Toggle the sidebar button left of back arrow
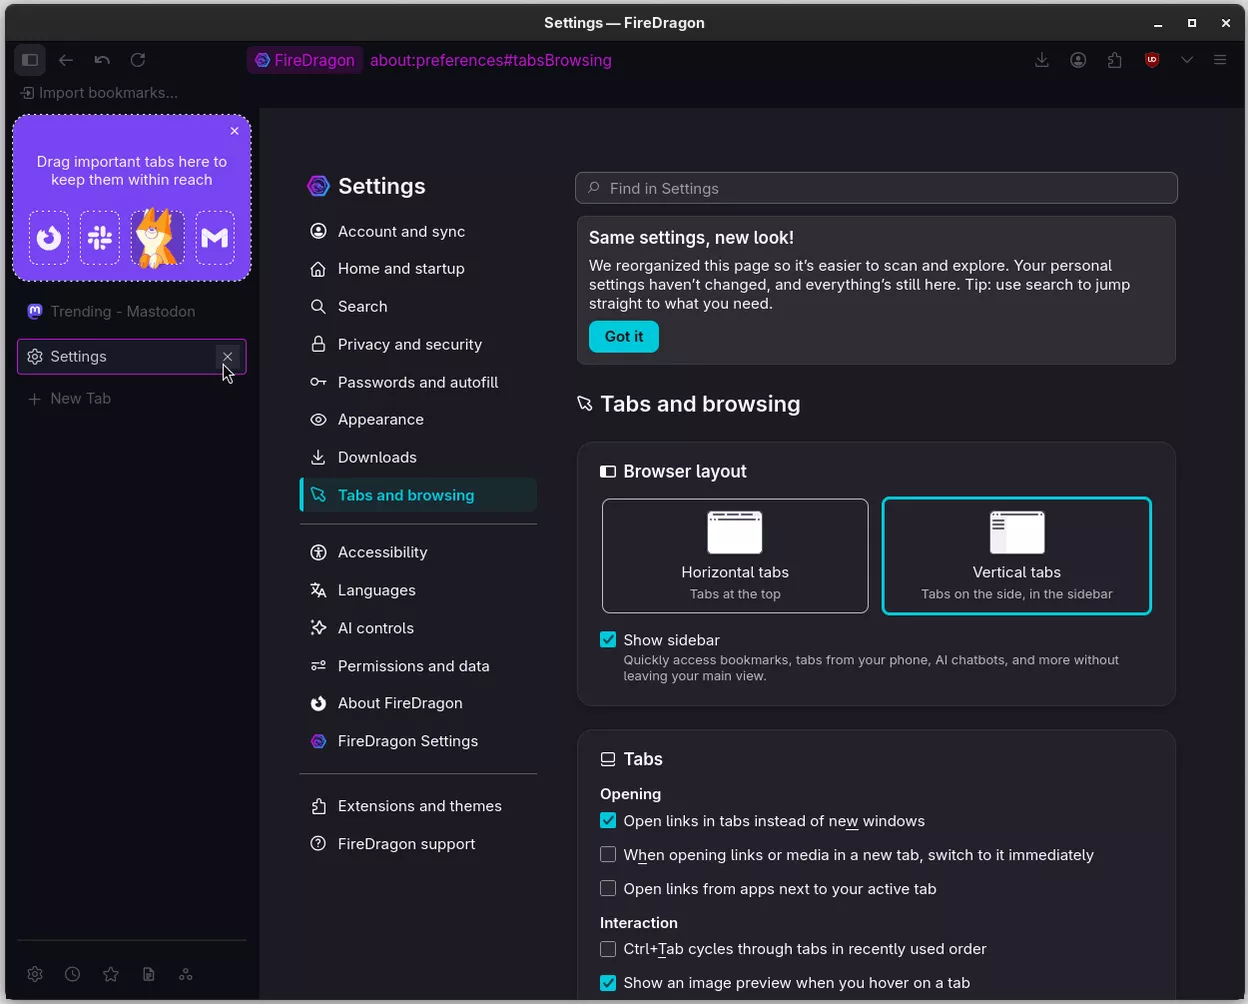 30,60
